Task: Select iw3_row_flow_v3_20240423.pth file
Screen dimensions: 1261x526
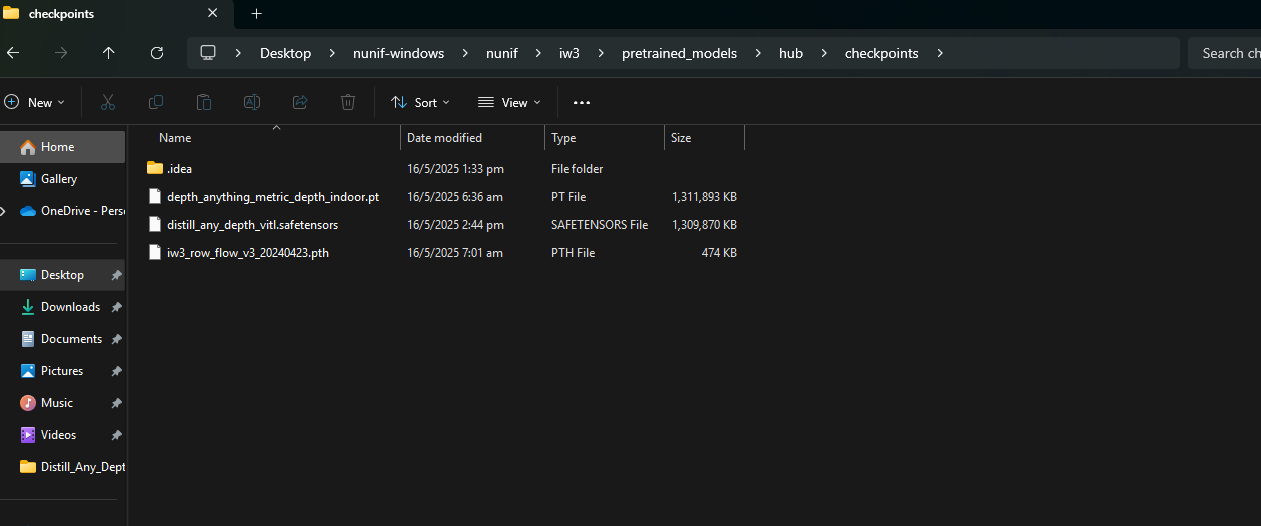Action: tap(248, 253)
